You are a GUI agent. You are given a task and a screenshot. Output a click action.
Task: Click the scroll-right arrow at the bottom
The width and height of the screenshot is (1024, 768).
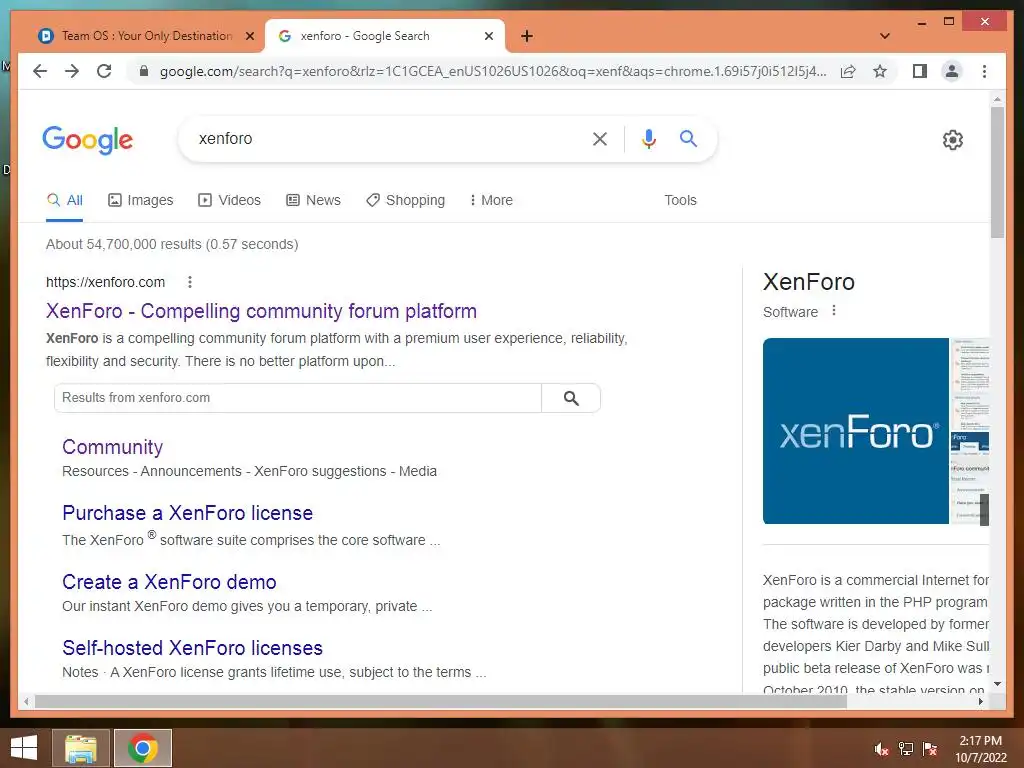click(x=980, y=701)
